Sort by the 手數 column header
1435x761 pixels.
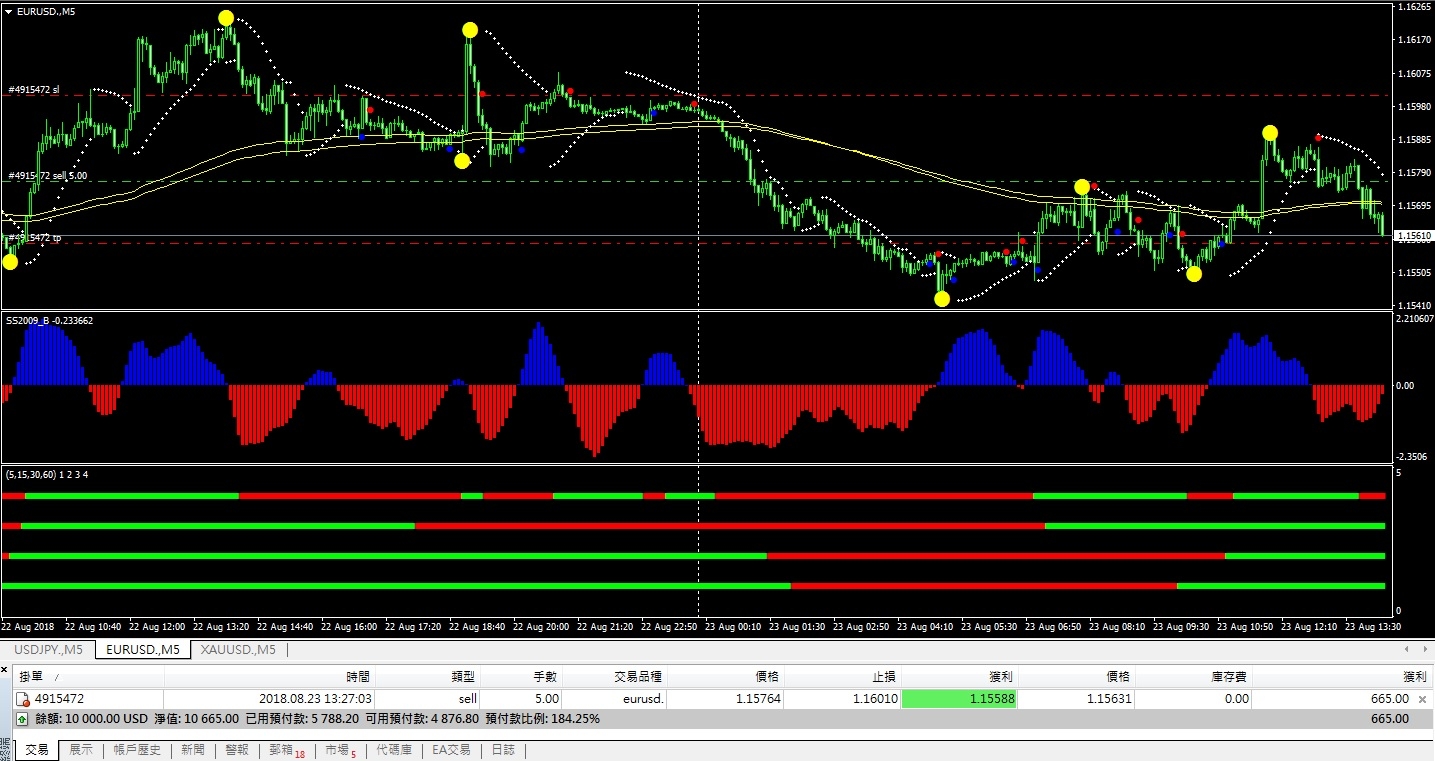[x=522, y=677]
